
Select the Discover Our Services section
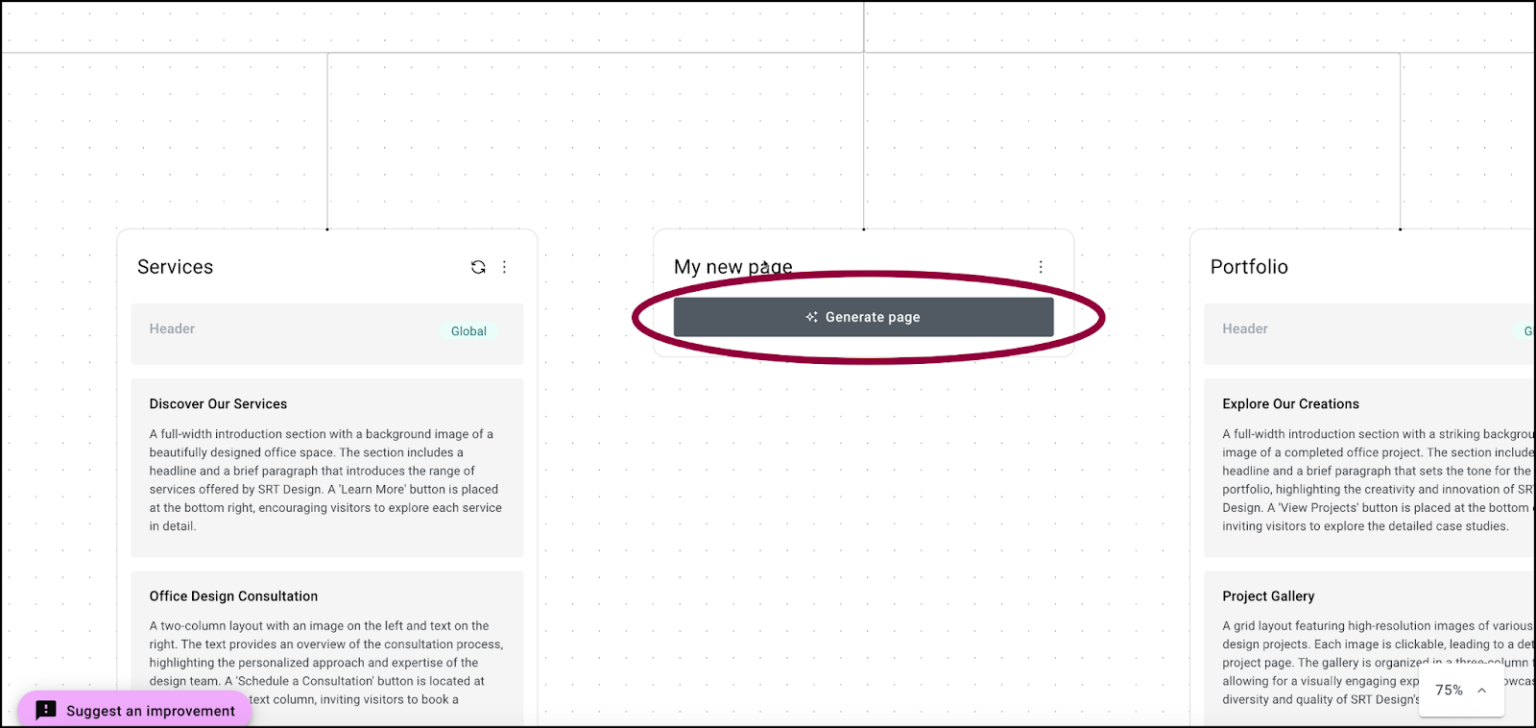pyautogui.click(x=327, y=466)
